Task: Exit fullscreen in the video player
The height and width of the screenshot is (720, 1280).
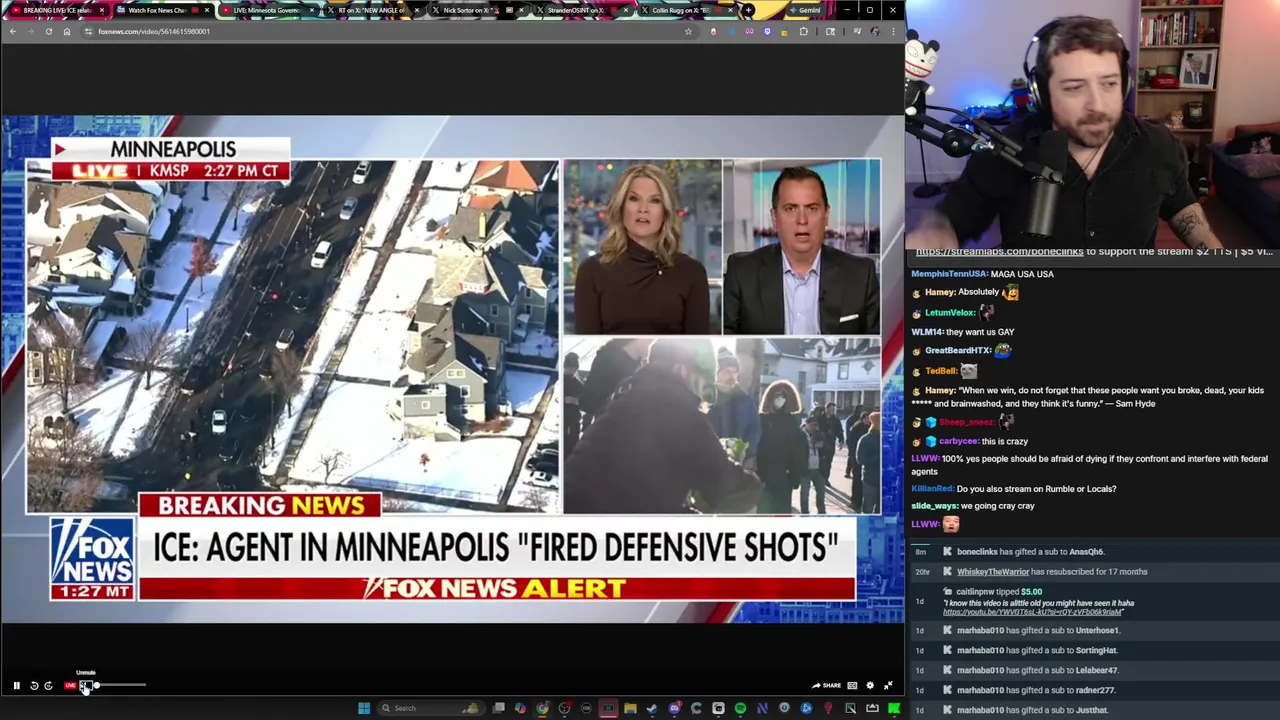Action: (x=888, y=685)
